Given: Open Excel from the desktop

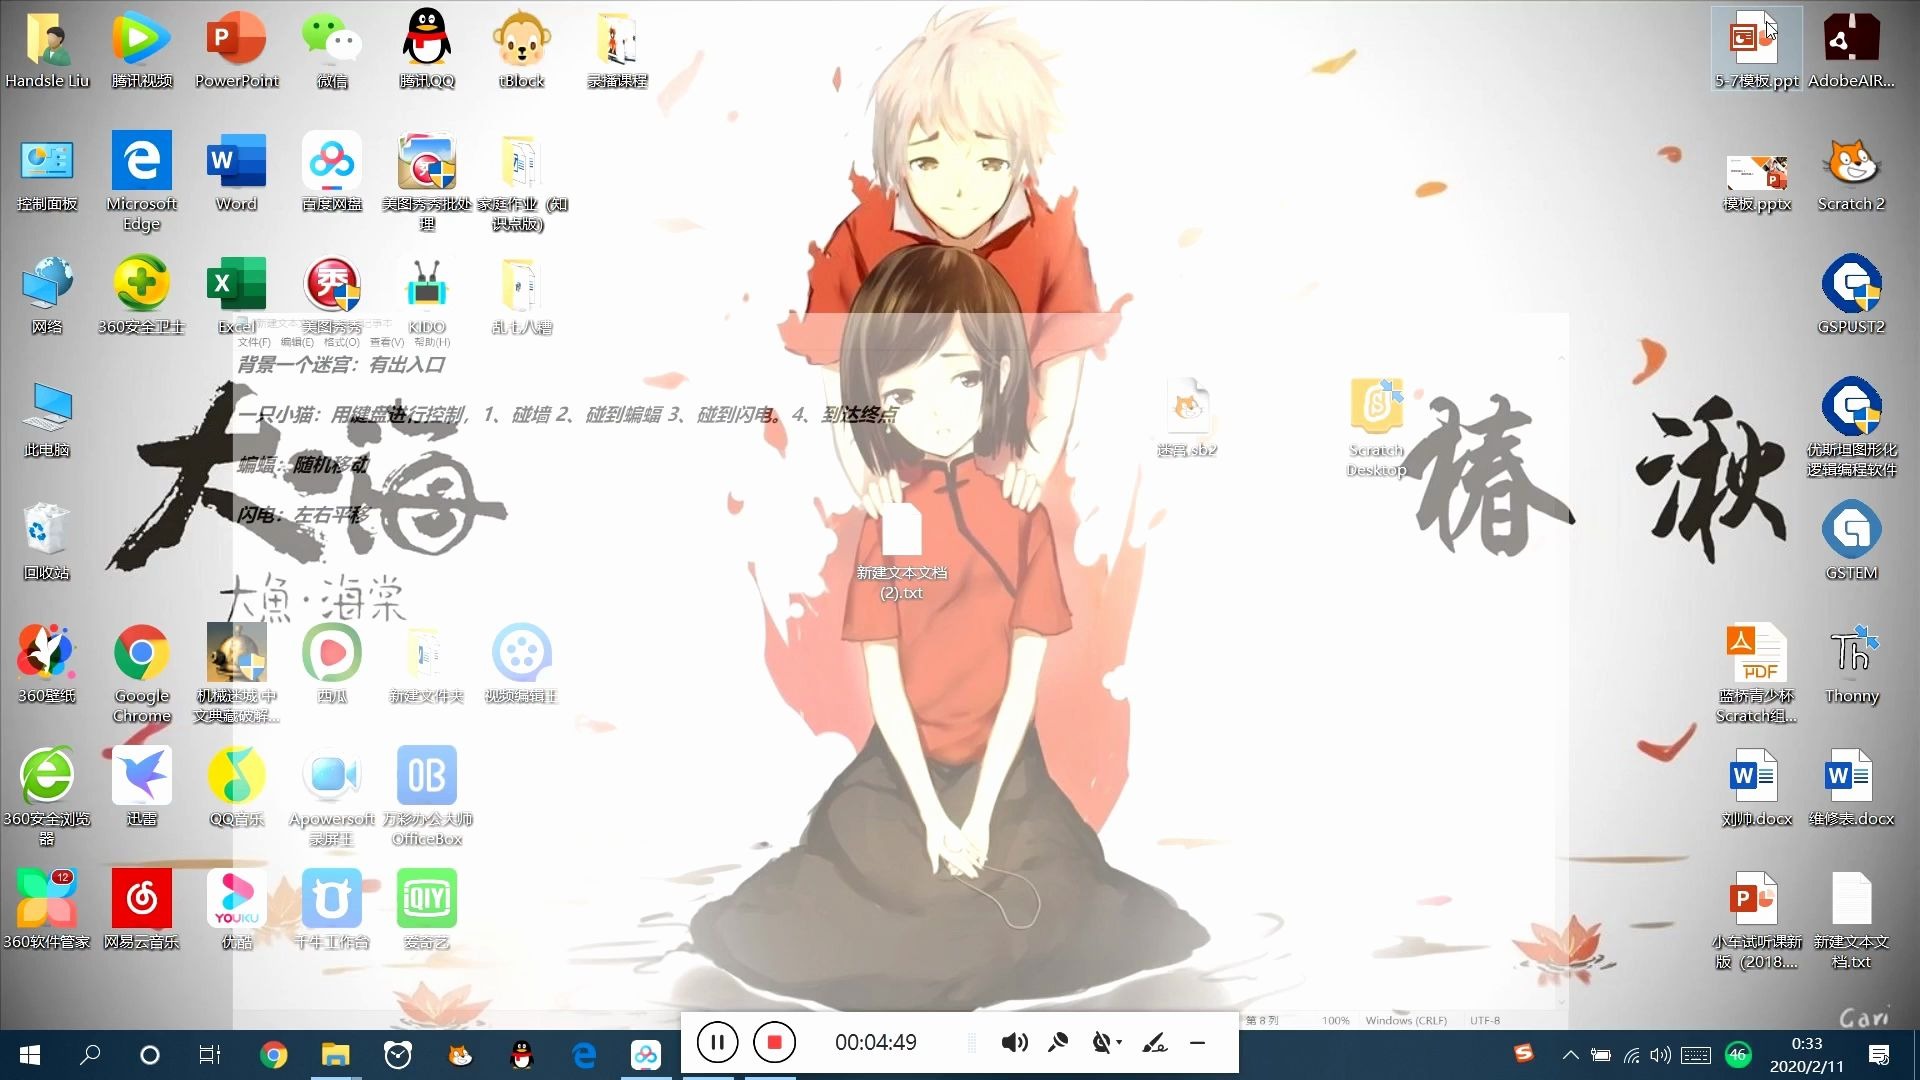Looking at the screenshot, I should pyautogui.click(x=236, y=285).
